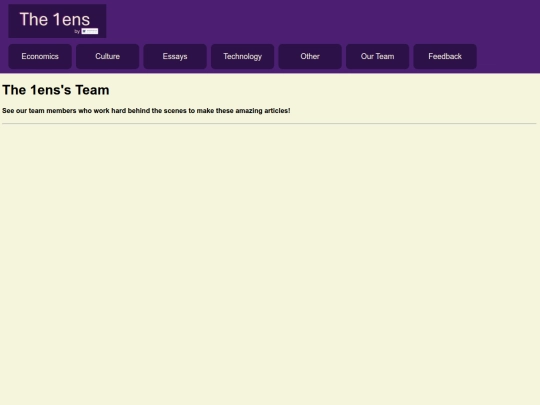Click the small publisher badge under the logo
This screenshot has width=540, height=405.
pos(90,31)
